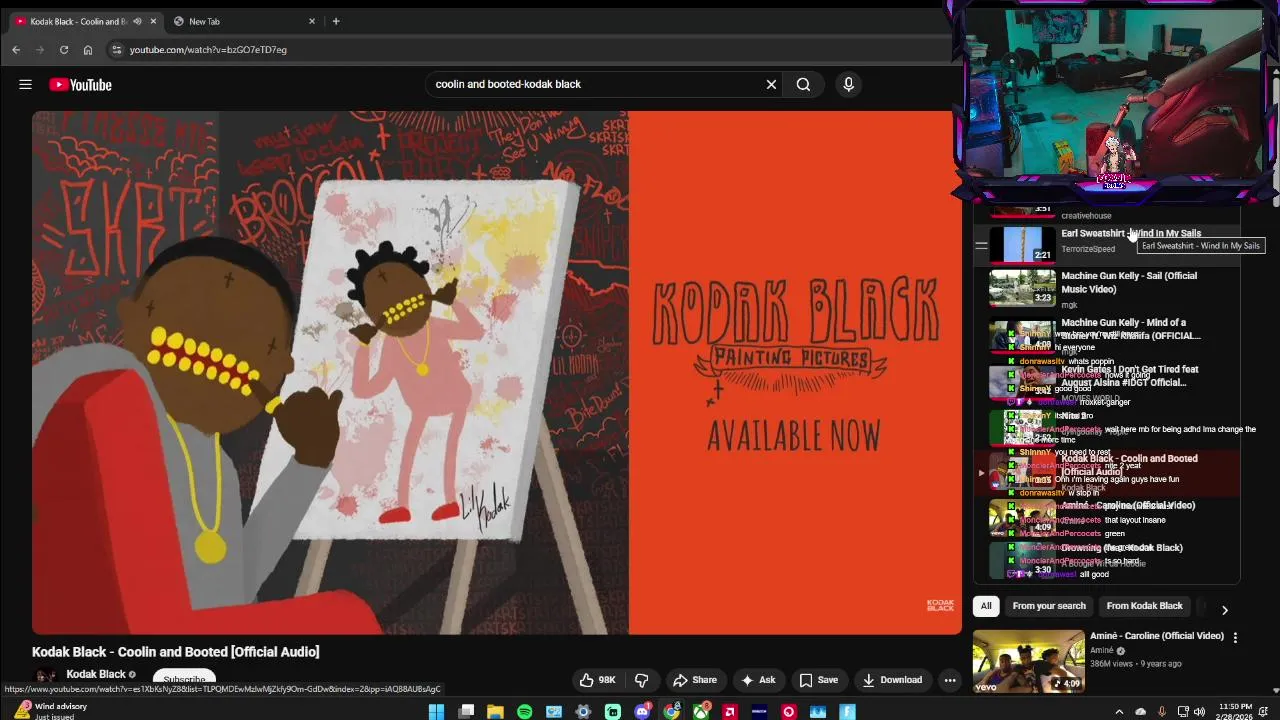The width and height of the screenshot is (1280, 720).
Task: Open more actions three-dot menu under video
Action: click(x=950, y=680)
